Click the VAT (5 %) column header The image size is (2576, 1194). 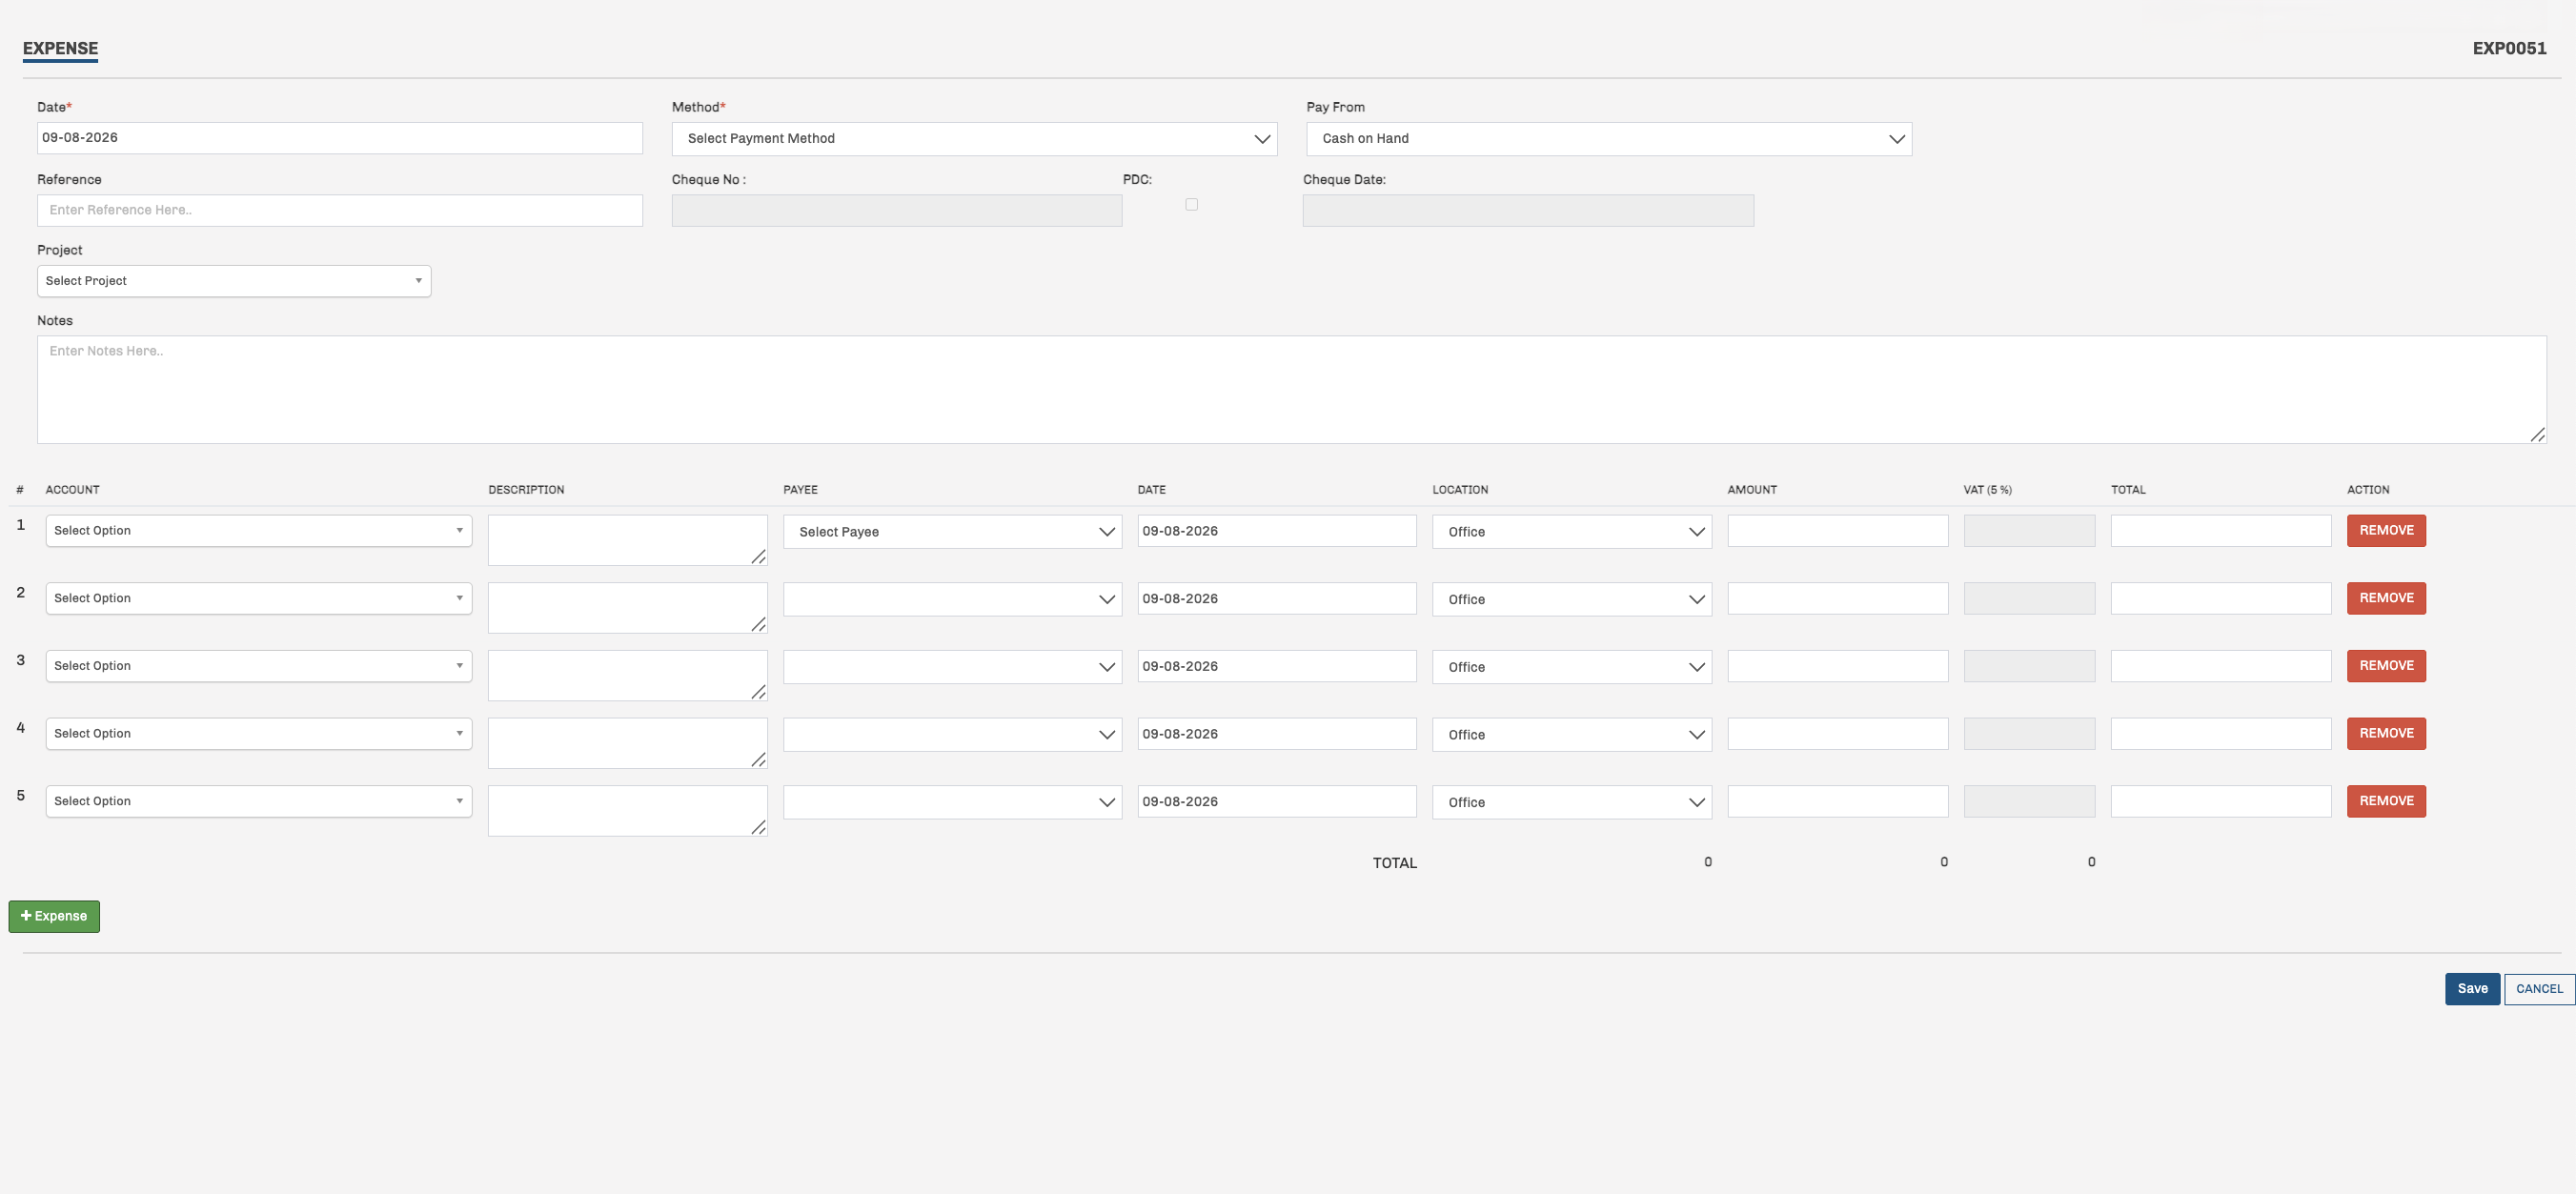(x=1987, y=490)
